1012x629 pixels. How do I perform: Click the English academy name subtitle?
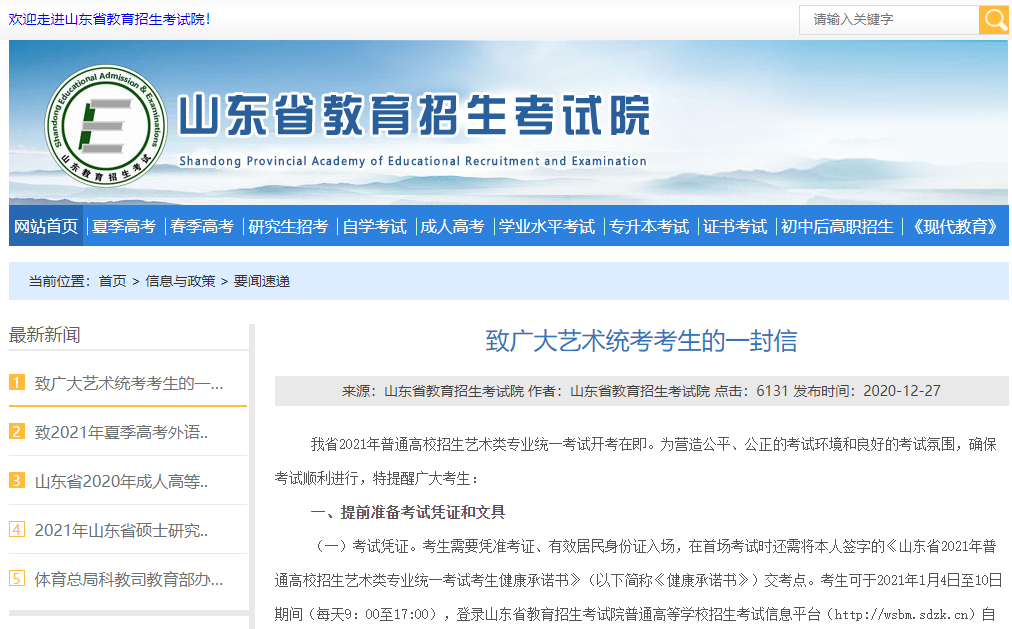coord(412,161)
